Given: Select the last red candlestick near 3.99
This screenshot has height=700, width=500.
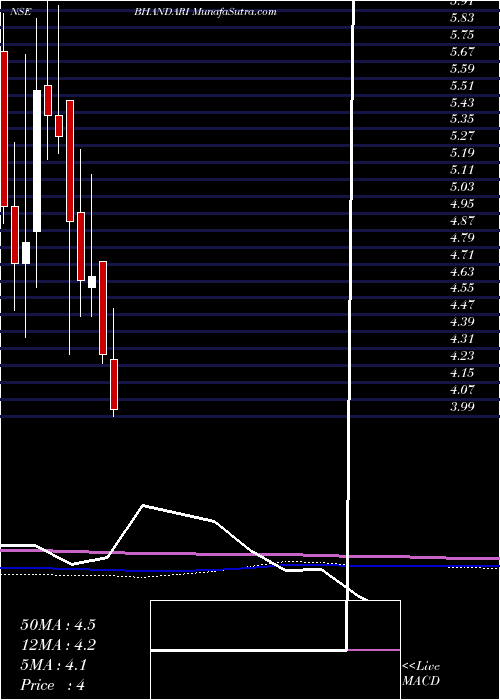Looking at the screenshot, I should coord(114,384).
